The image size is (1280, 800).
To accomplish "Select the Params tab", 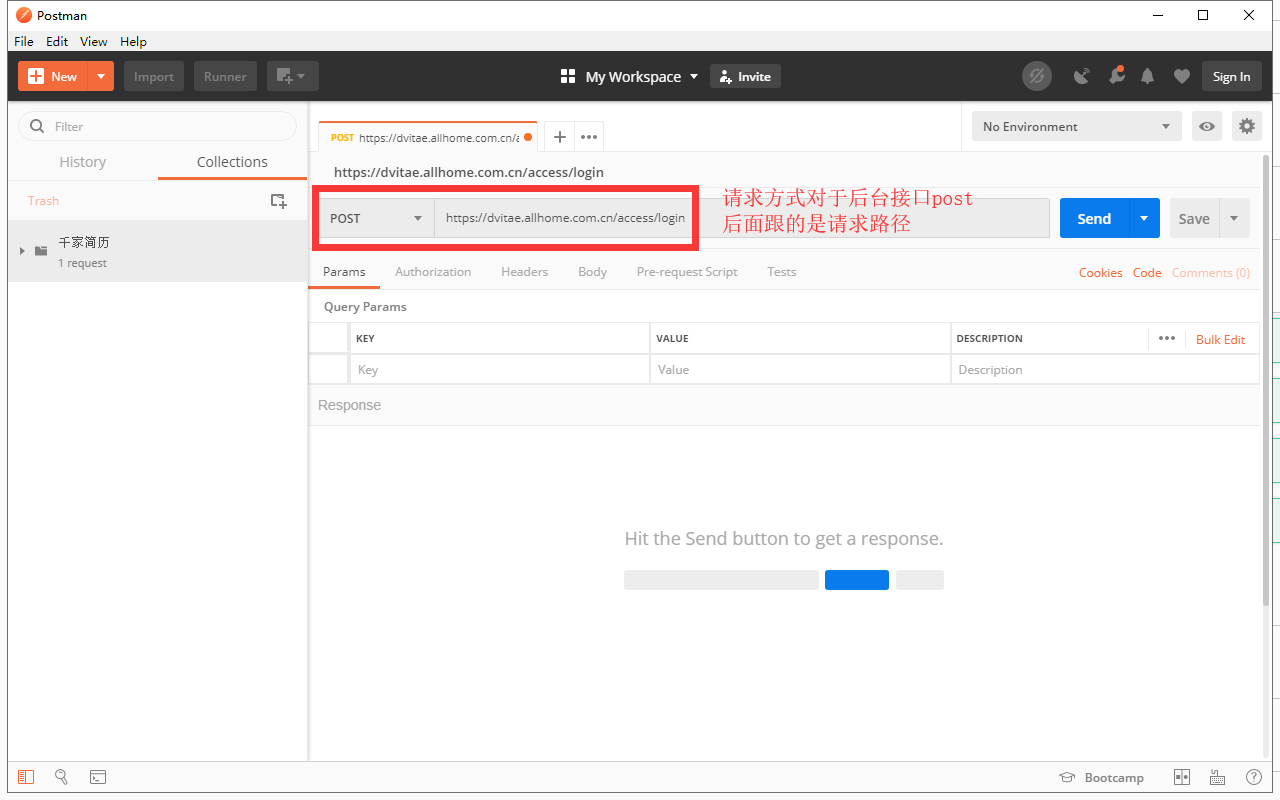I will point(344,272).
